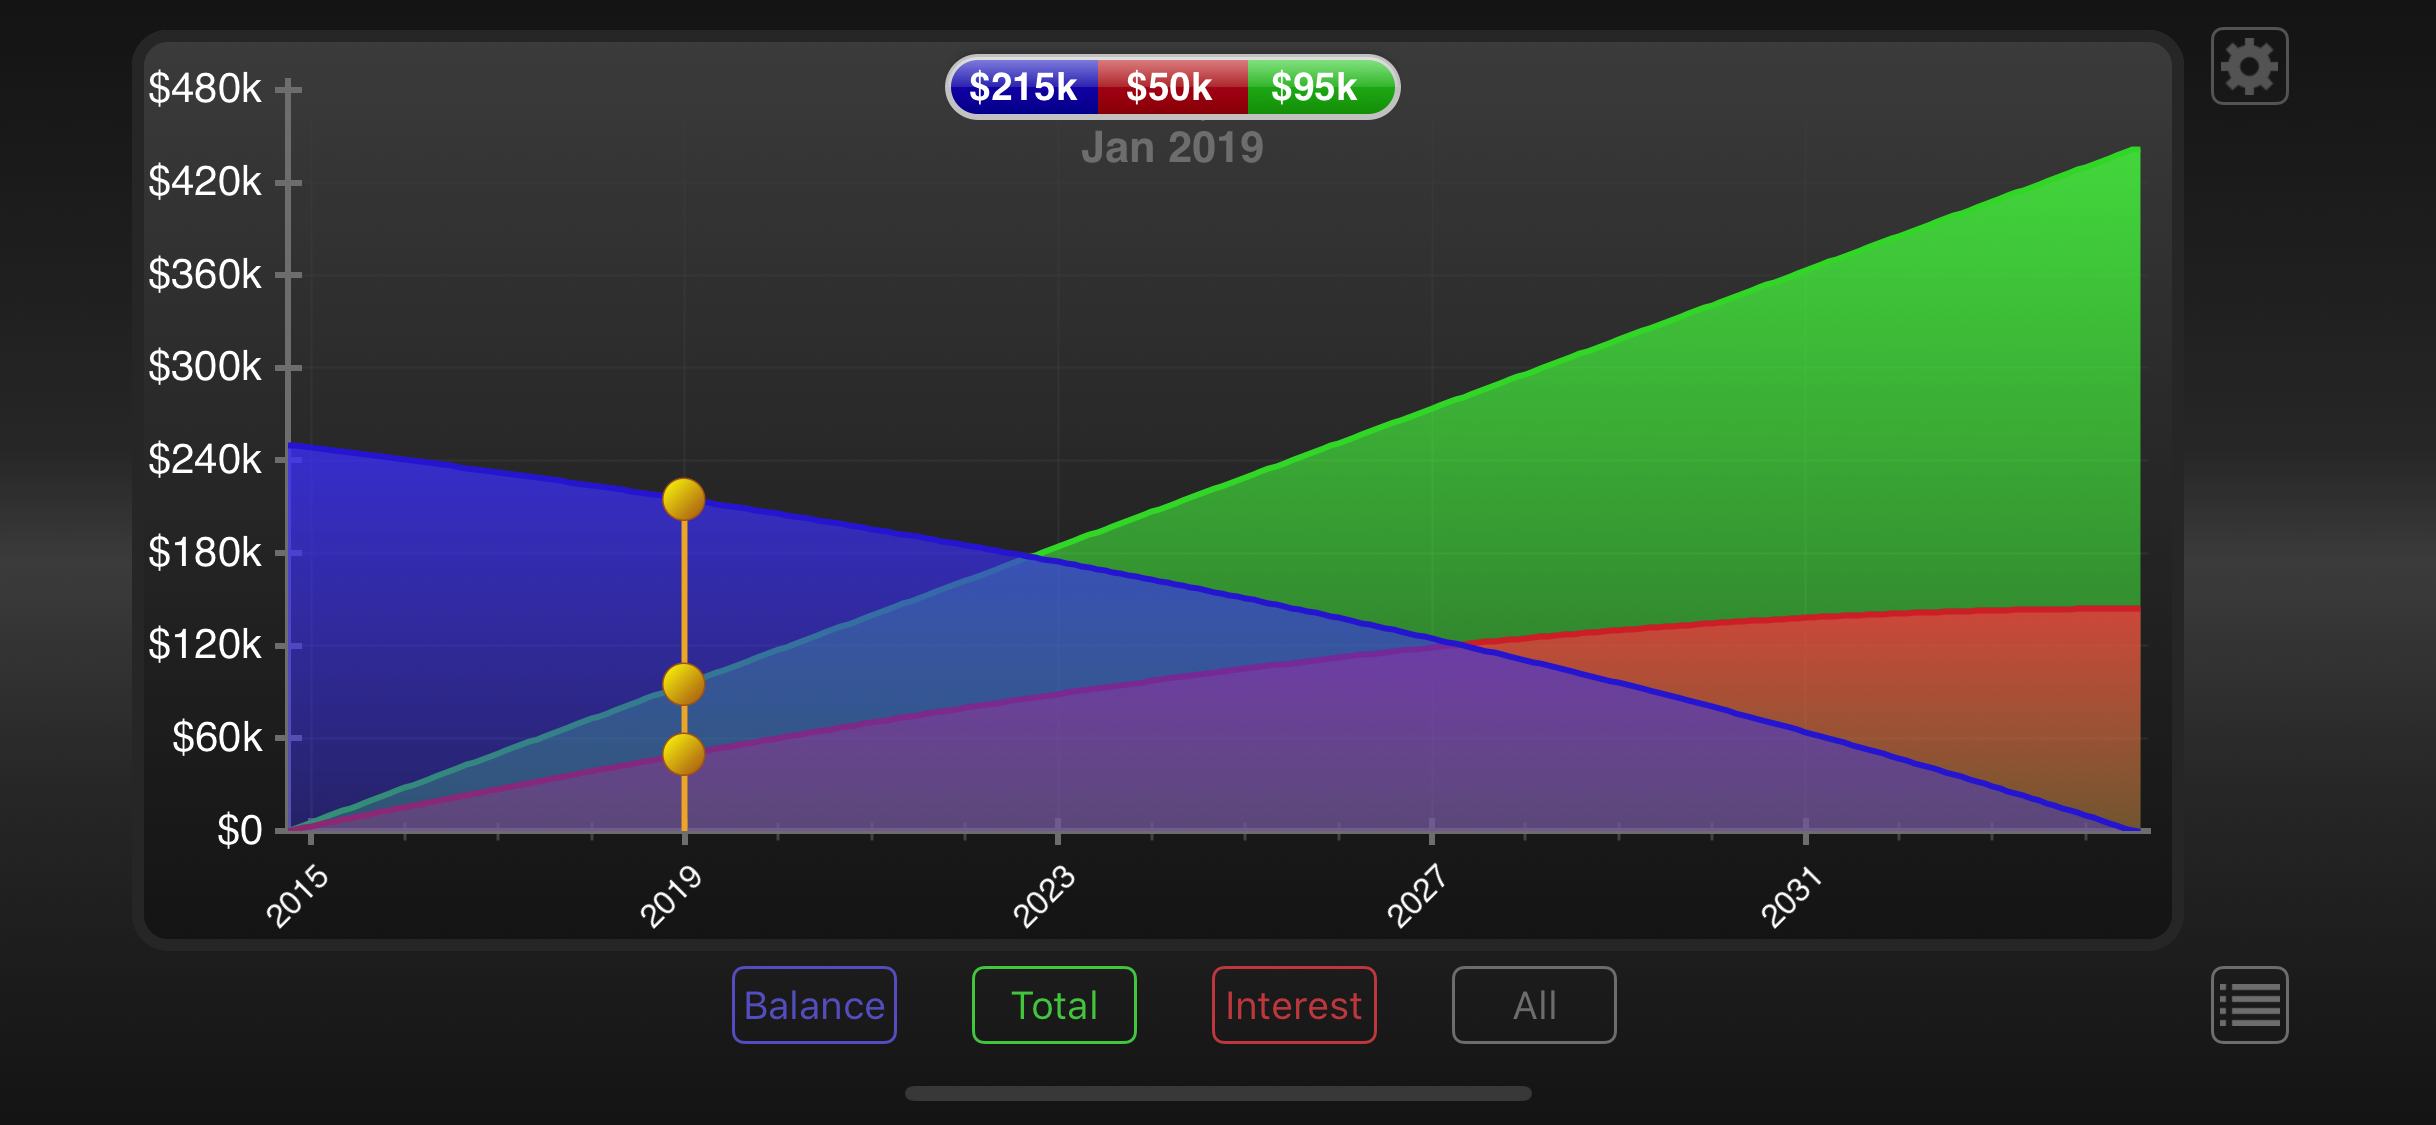Show only the Total graph
This screenshot has width=2436, height=1125.
click(x=1054, y=1005)
